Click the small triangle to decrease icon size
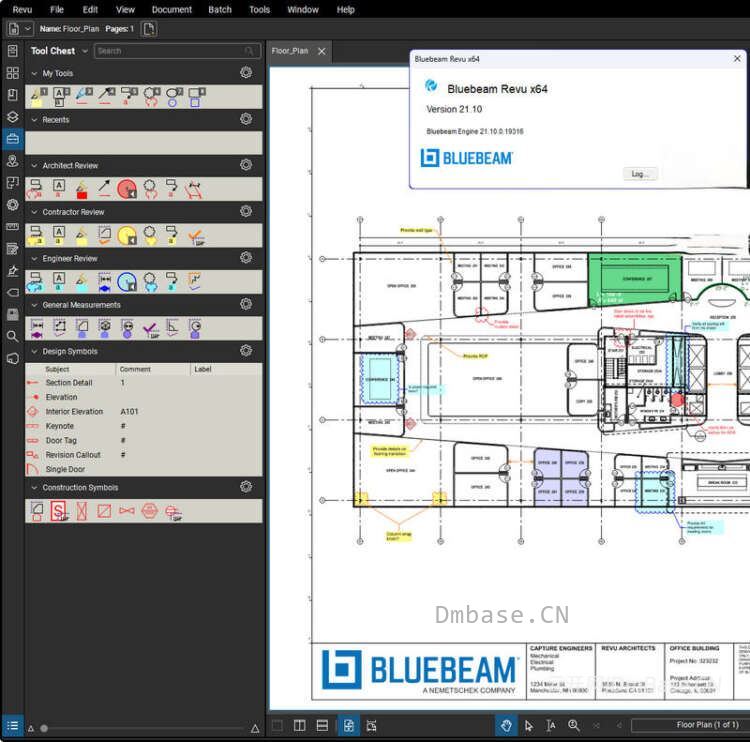 click(x=31, y=729)
